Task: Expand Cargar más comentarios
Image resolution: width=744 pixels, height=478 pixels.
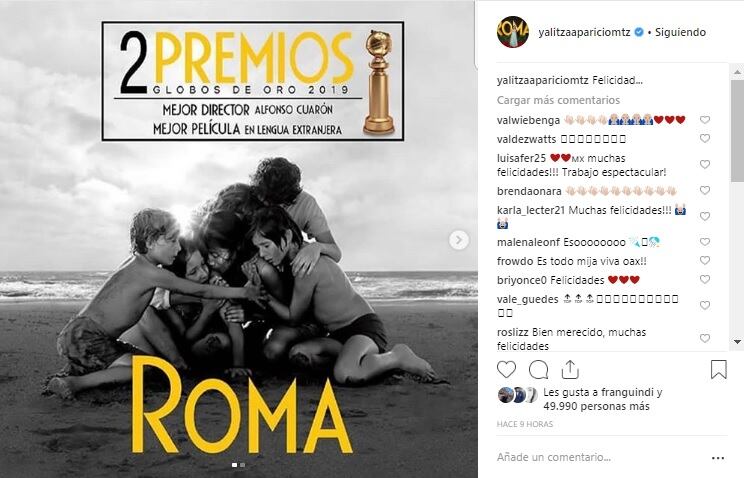Action: click(558, 100)
